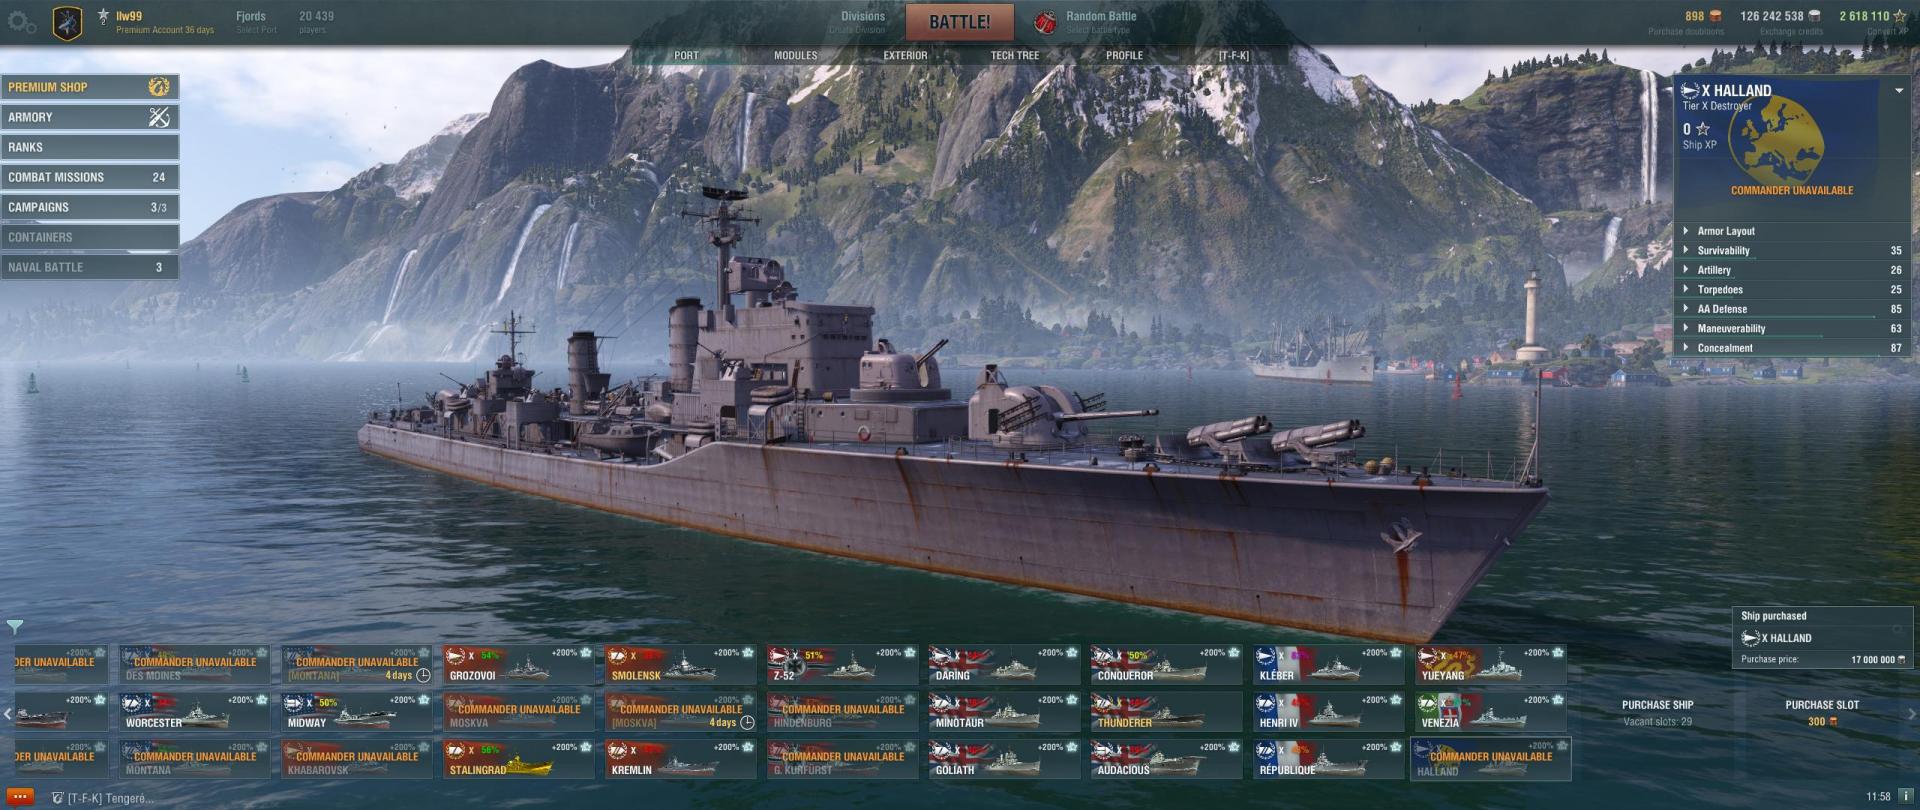Open the settings gear menu
Screen dimensions: 1920x810
pos(22,22)
